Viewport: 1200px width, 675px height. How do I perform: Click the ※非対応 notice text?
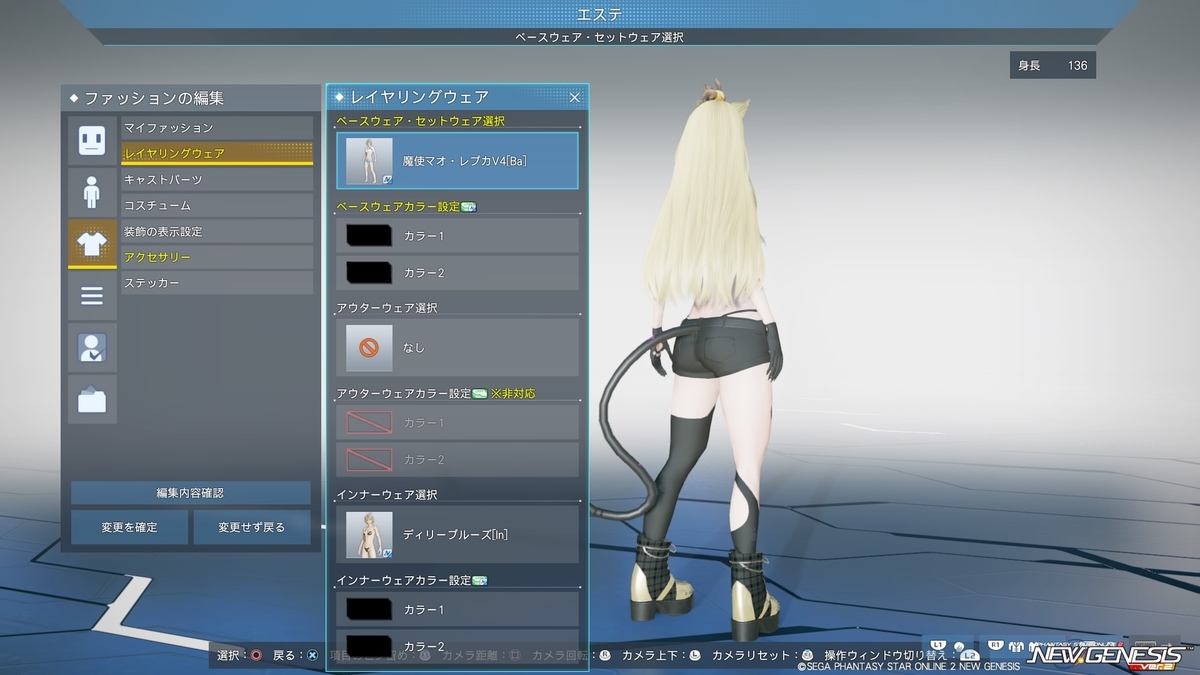514,394
